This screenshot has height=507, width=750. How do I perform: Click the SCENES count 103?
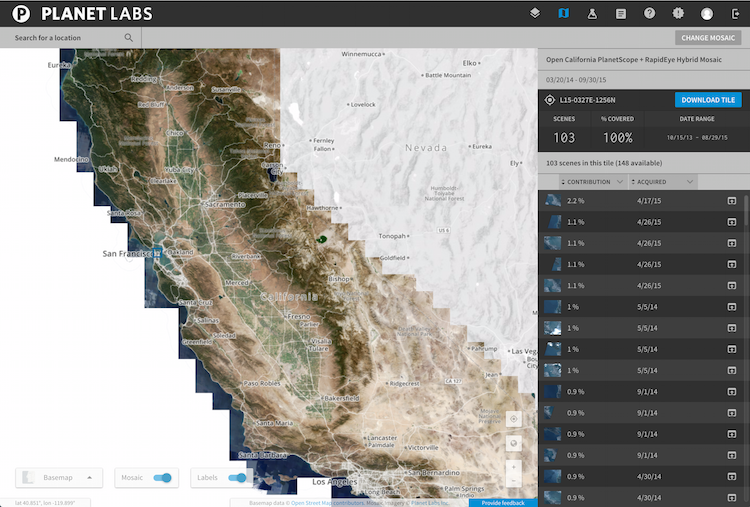(x=564, y=138)
